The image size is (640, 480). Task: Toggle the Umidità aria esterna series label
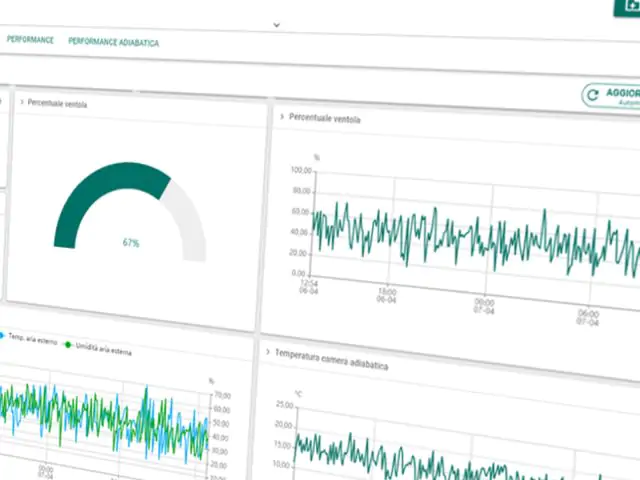pos(102,349)
